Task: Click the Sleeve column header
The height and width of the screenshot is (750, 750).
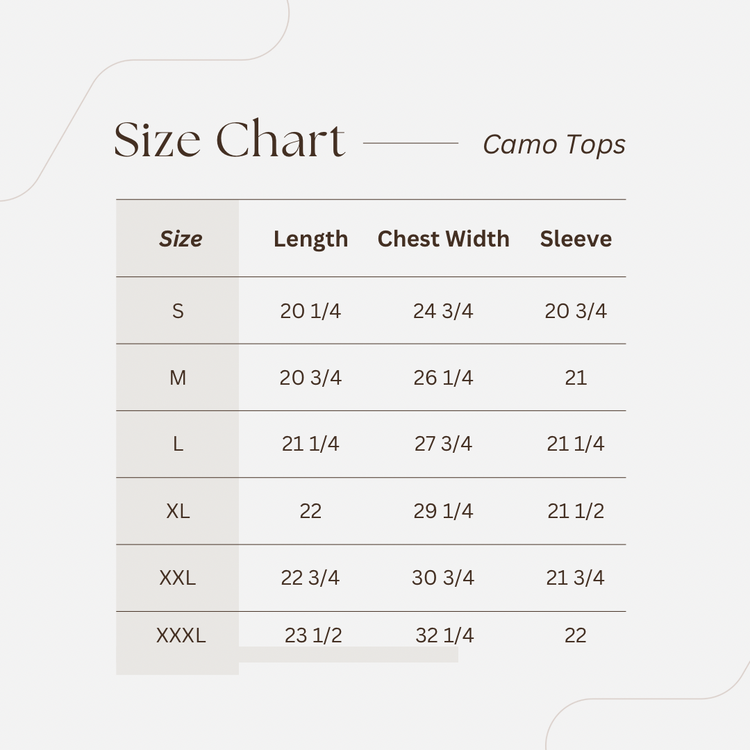Action: tap(575, 239)
